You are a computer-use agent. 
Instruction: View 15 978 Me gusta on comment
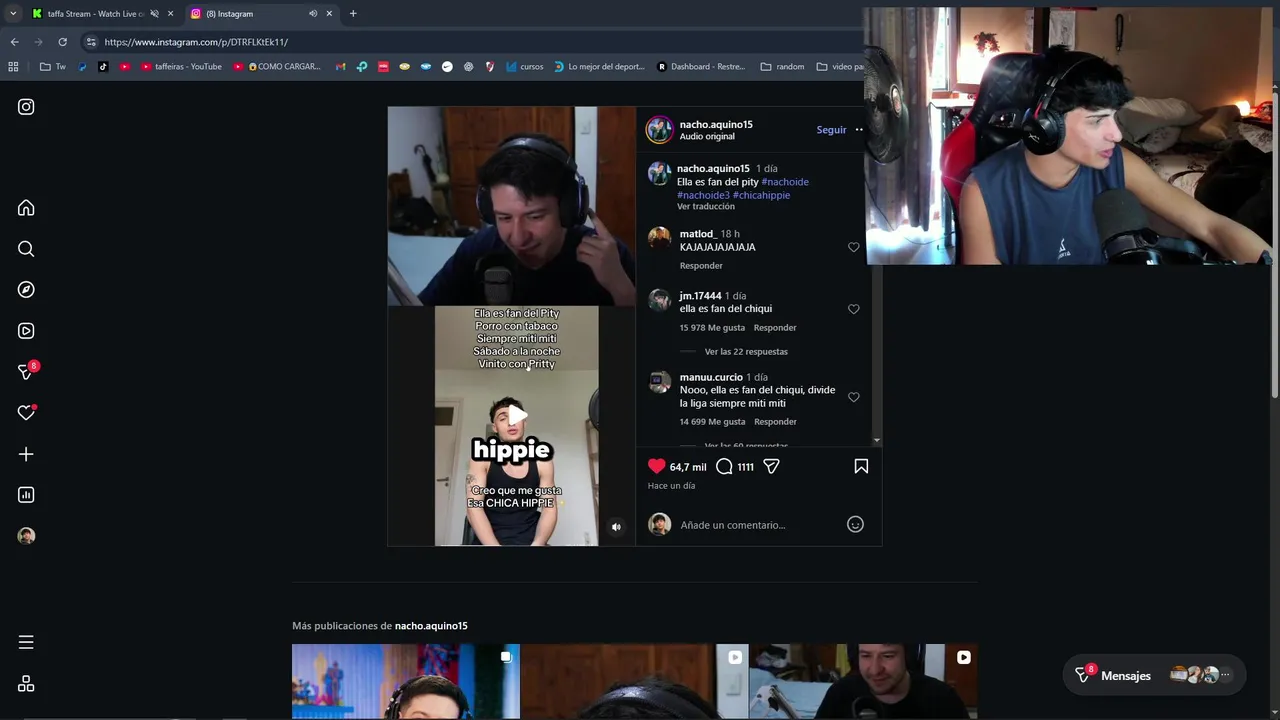[x=712, y=328]
